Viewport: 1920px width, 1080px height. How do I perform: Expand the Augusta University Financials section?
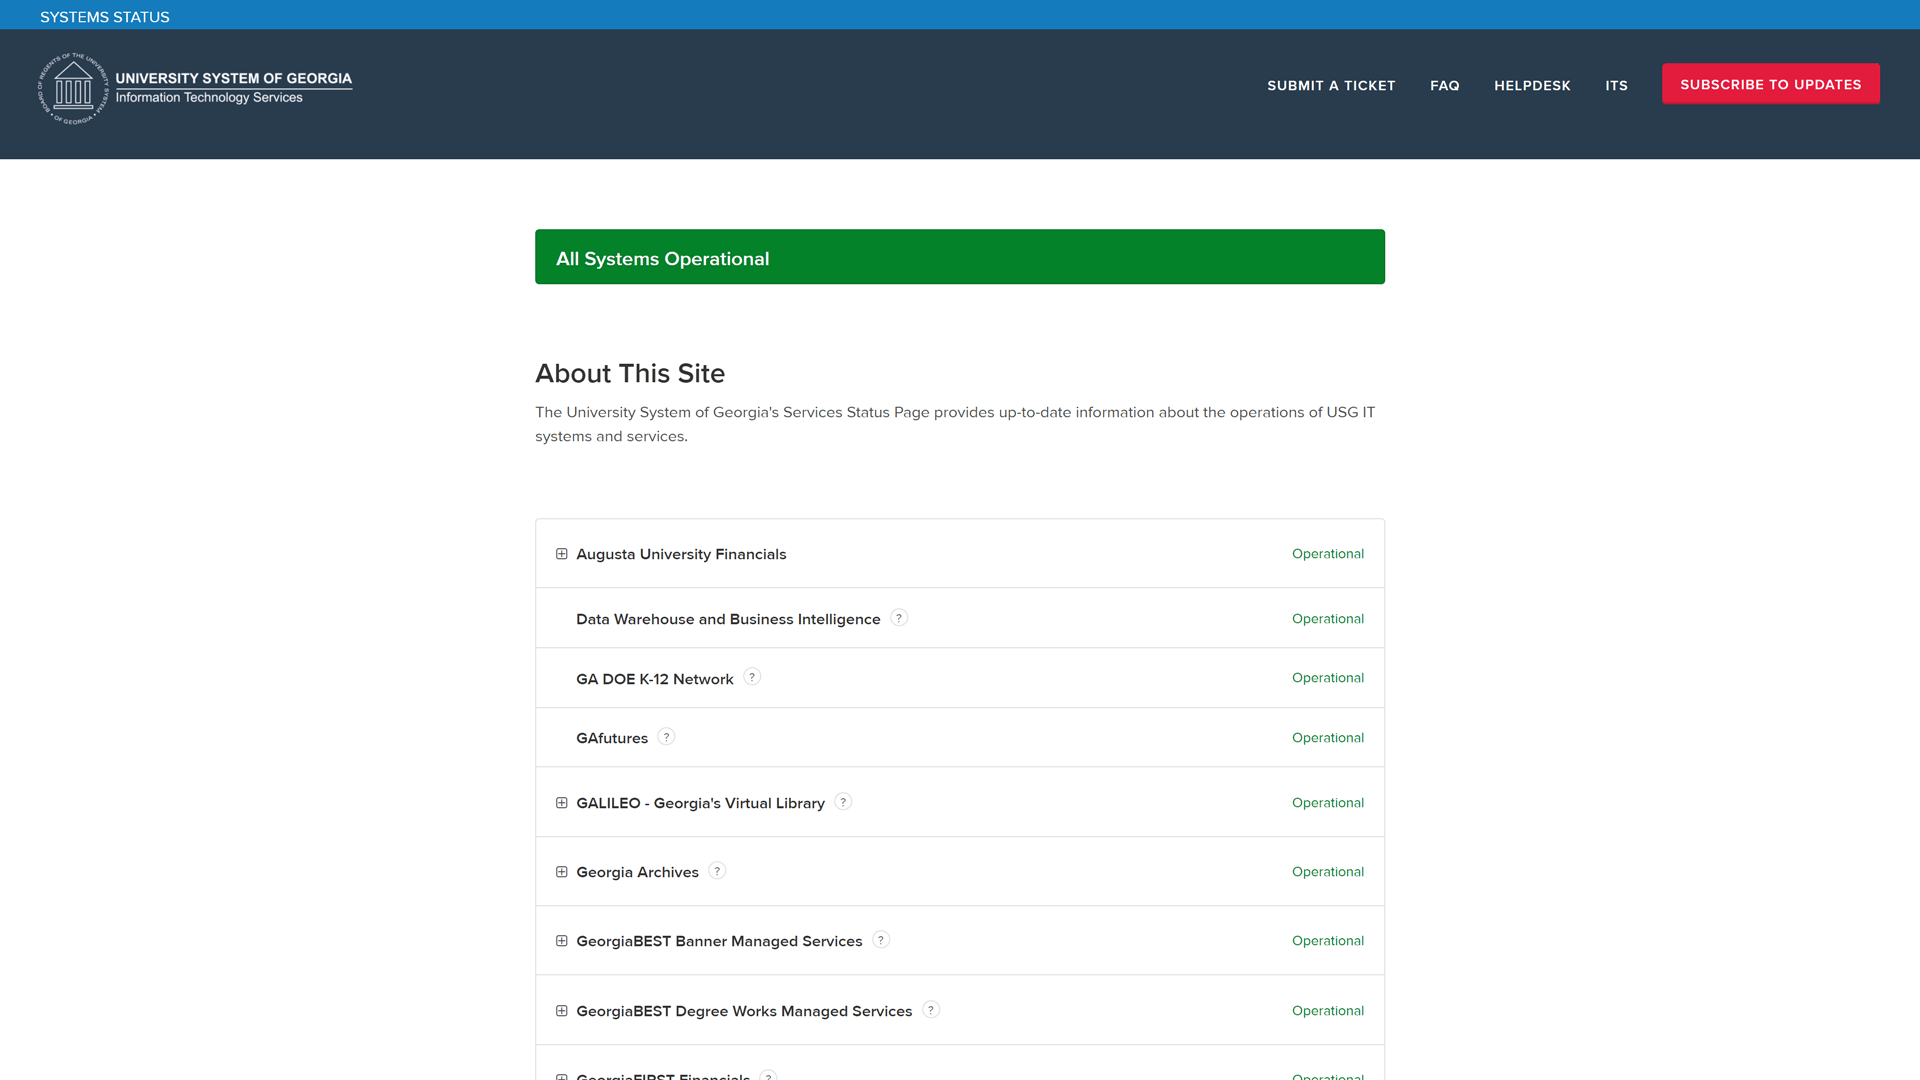point(561,553)
